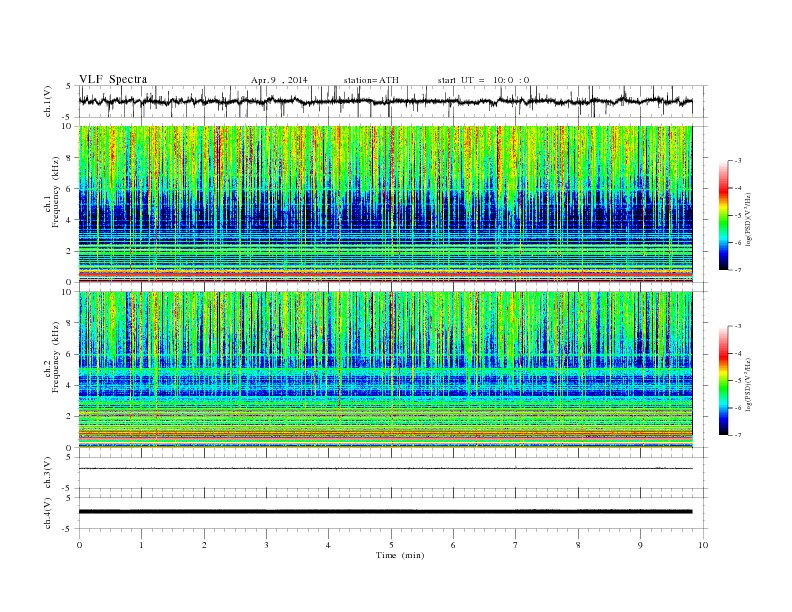Click the "0" tick on the Time axis
This screenshot has width=792, height=612.
click(x=79, y=545)
